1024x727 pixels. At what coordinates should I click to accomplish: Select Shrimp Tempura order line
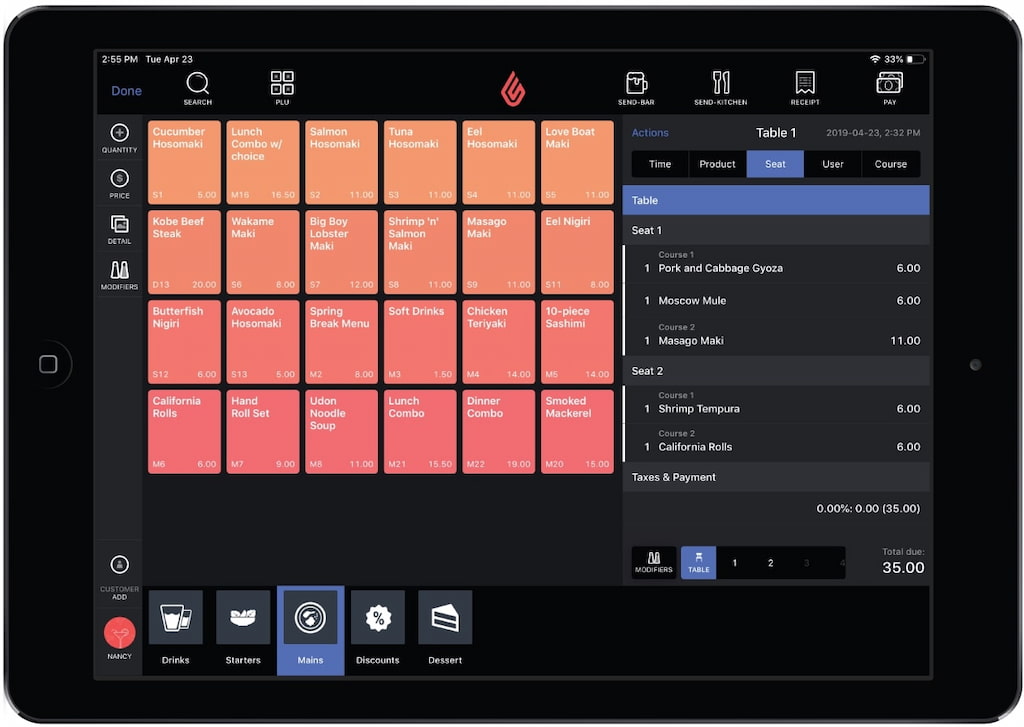point(776,404)
